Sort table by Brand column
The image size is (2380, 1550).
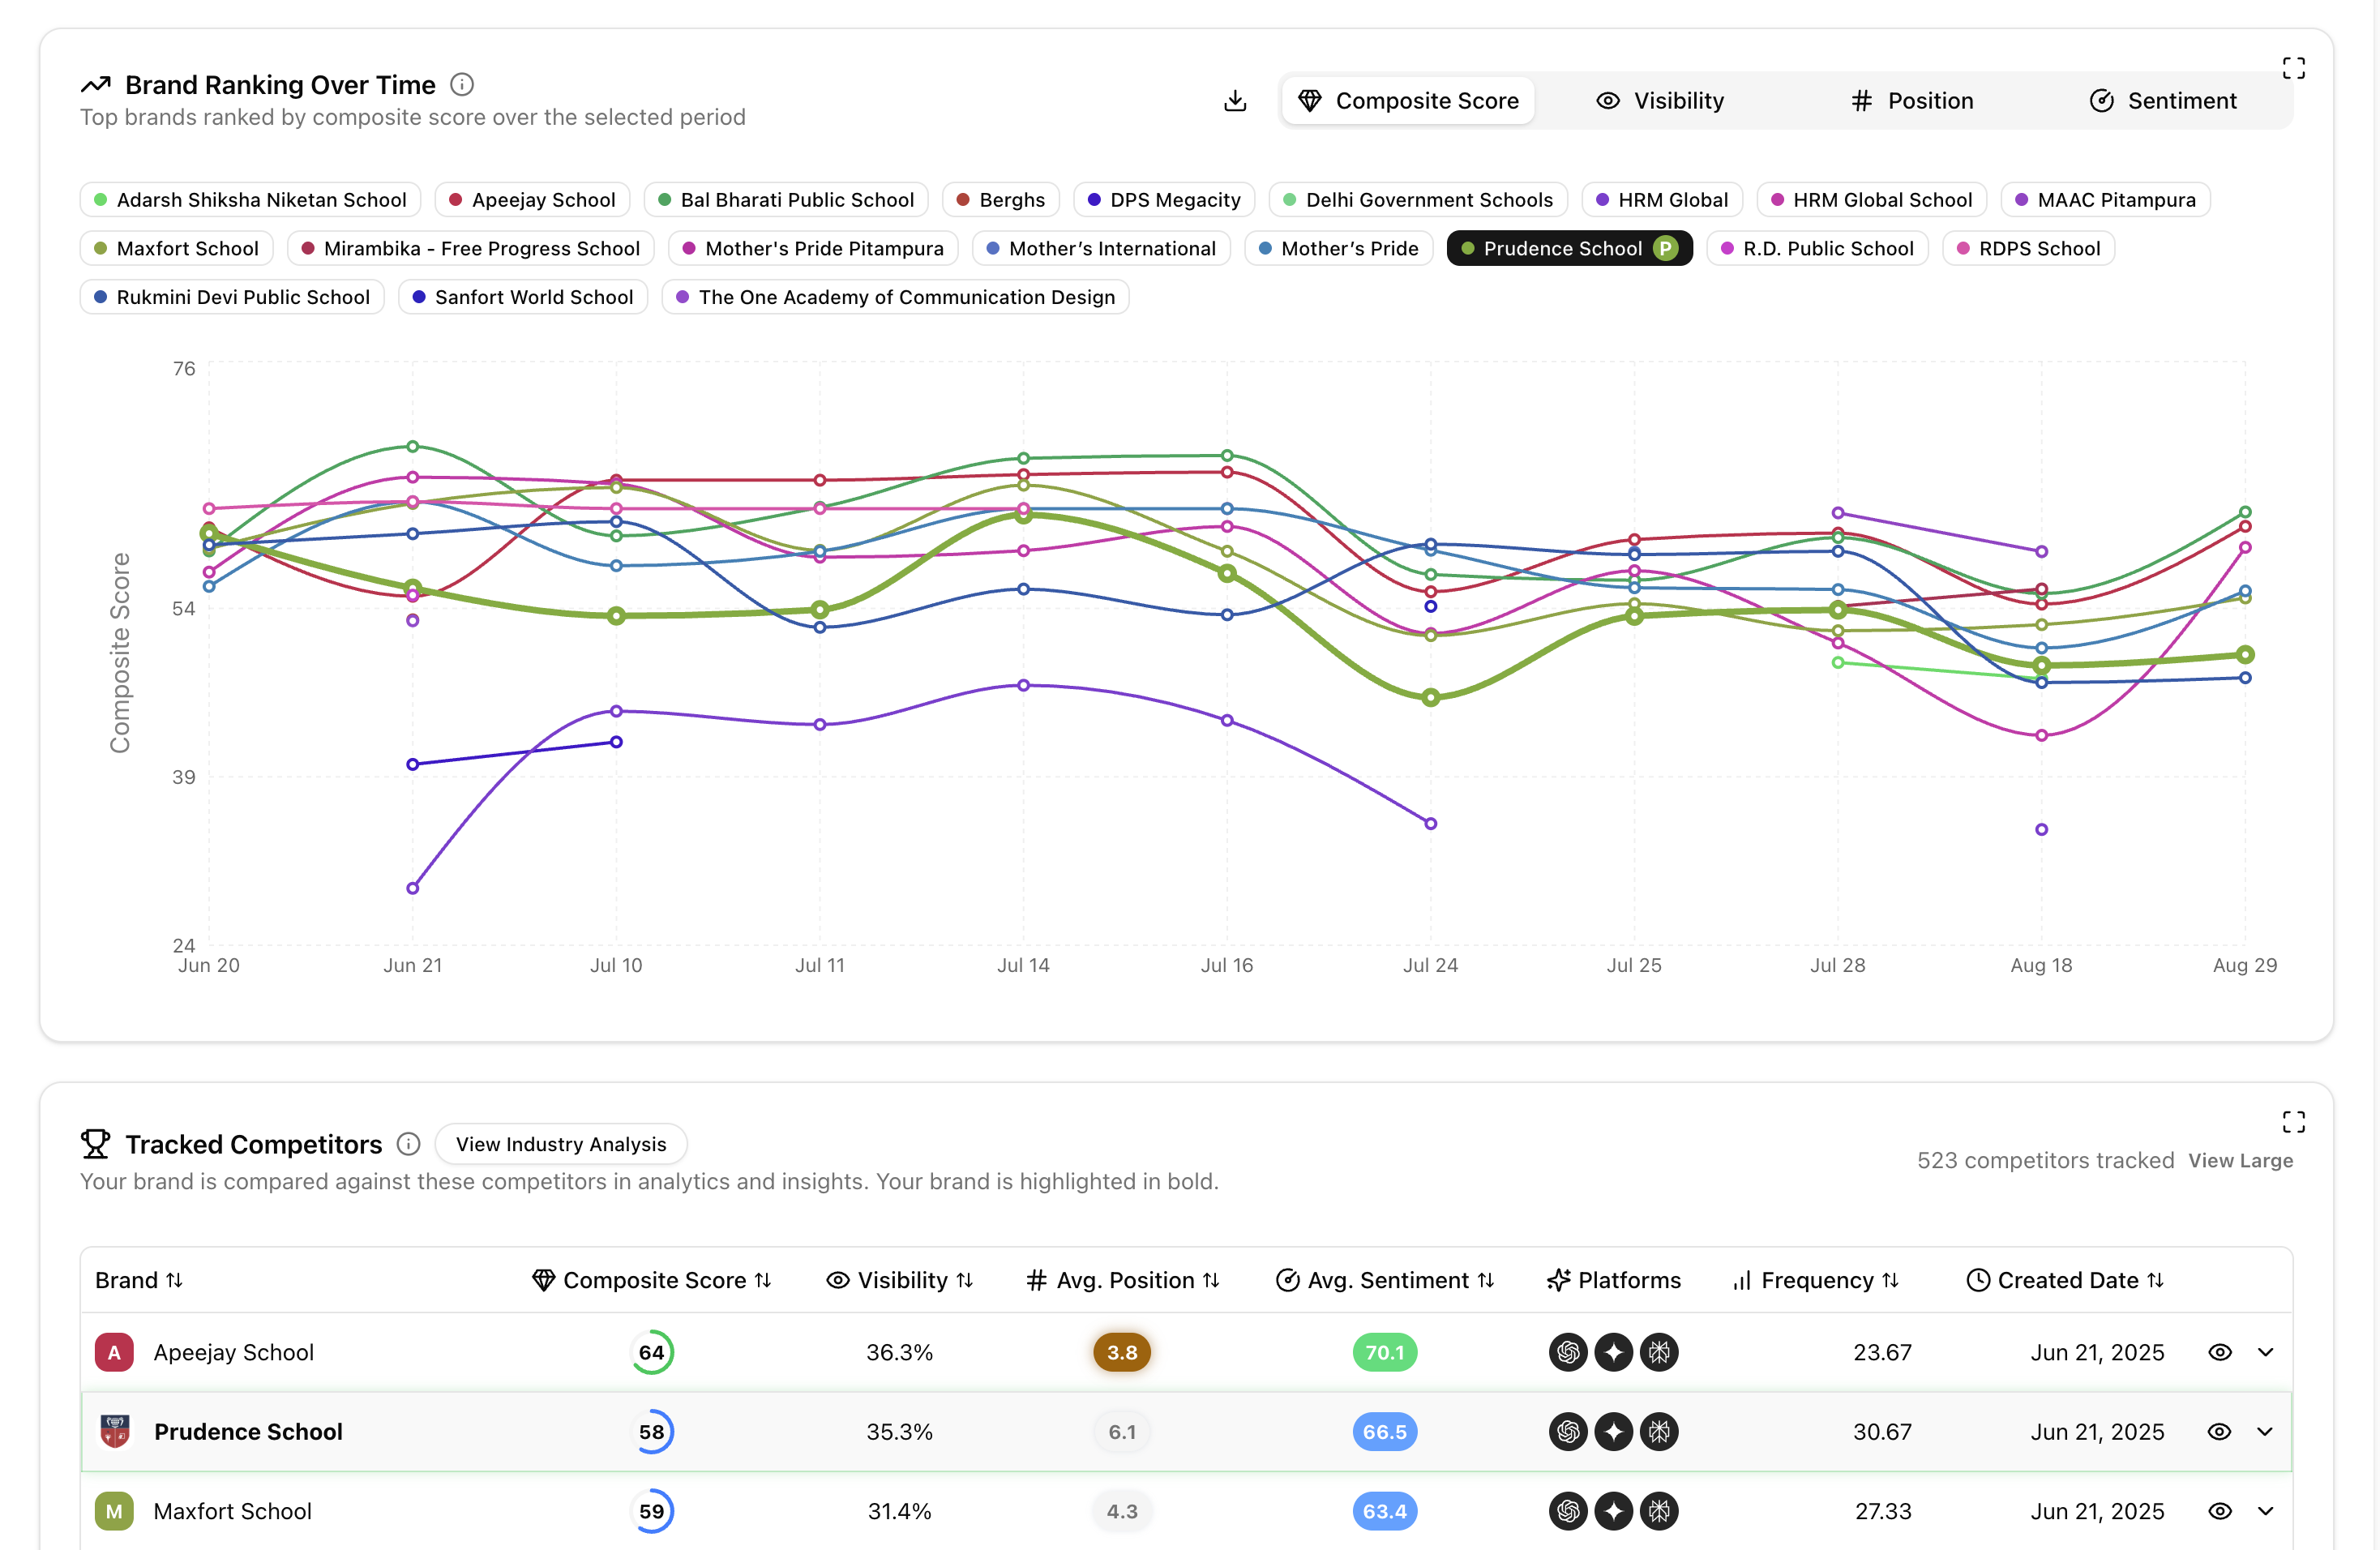click(x=139, y=1280)
